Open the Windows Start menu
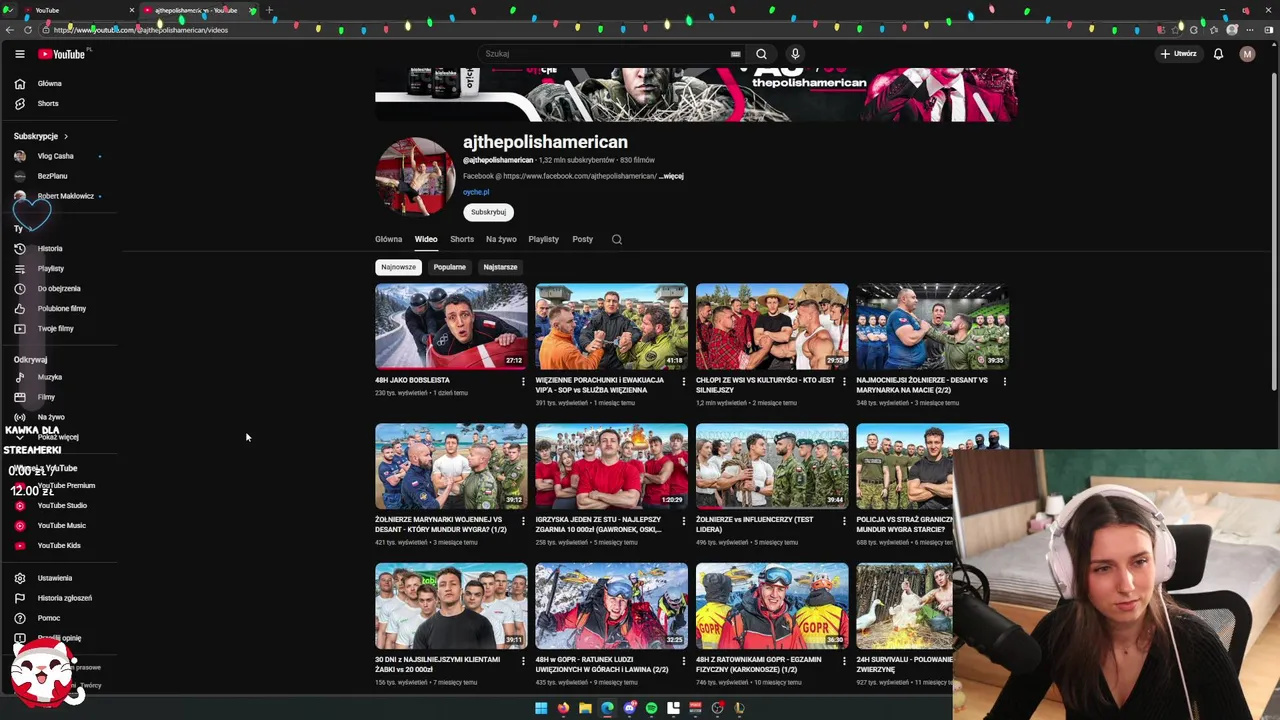This screenshot has height=720, width=1280. (x=541, y=708)
